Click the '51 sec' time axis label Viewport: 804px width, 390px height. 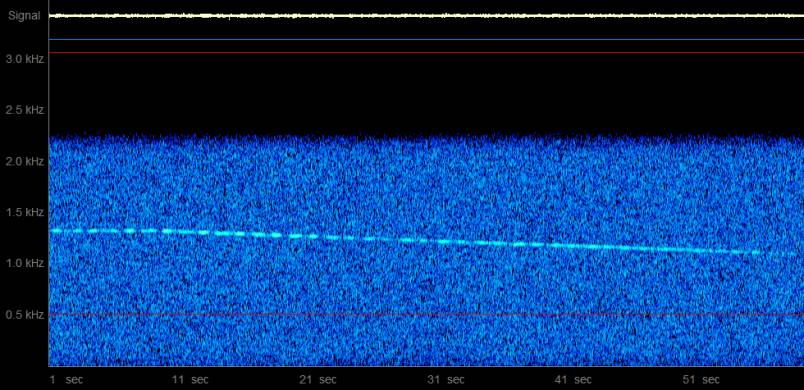(x=701, y=380)
